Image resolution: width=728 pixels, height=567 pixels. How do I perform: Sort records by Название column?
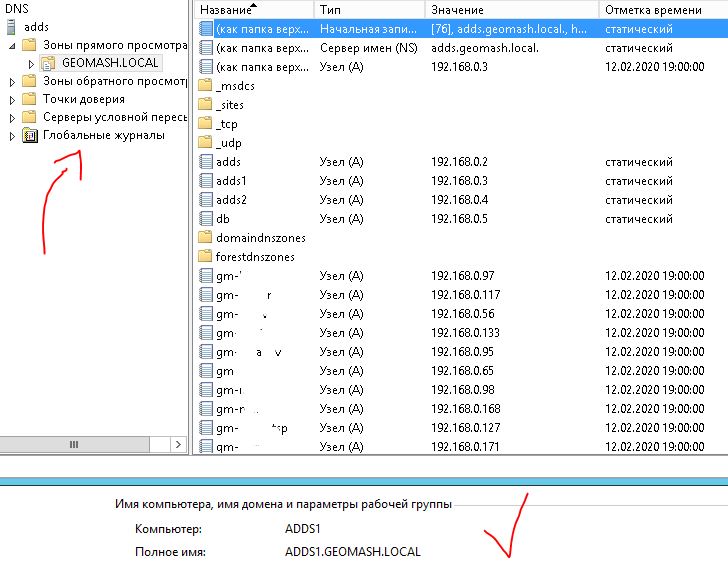click(x=254, y=9)
